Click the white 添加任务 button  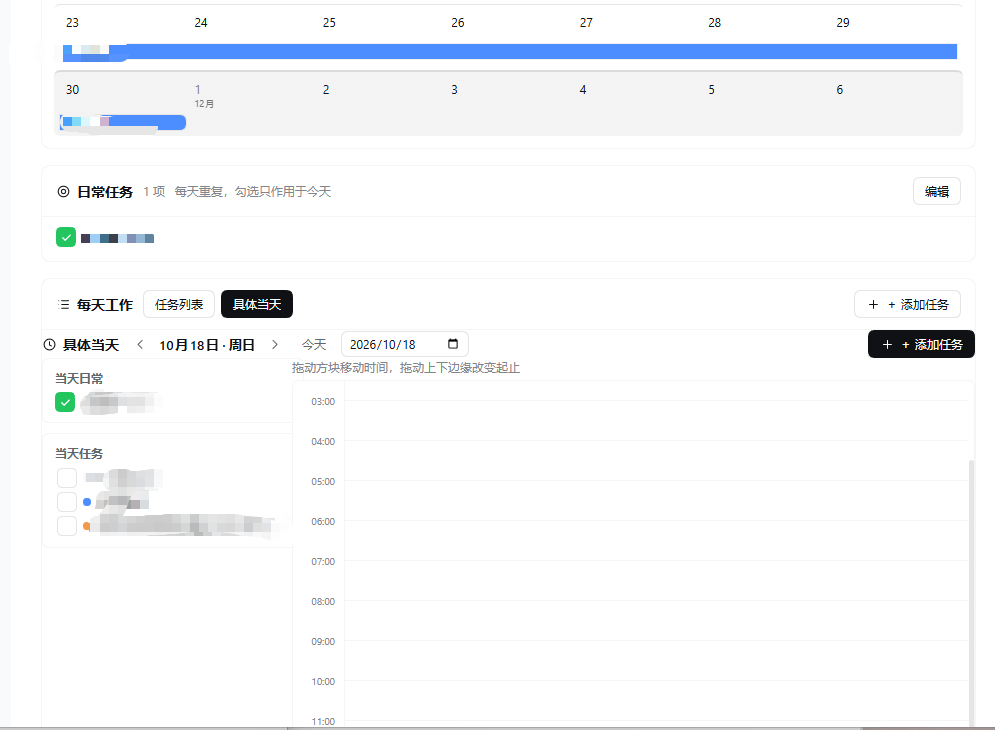907,304
